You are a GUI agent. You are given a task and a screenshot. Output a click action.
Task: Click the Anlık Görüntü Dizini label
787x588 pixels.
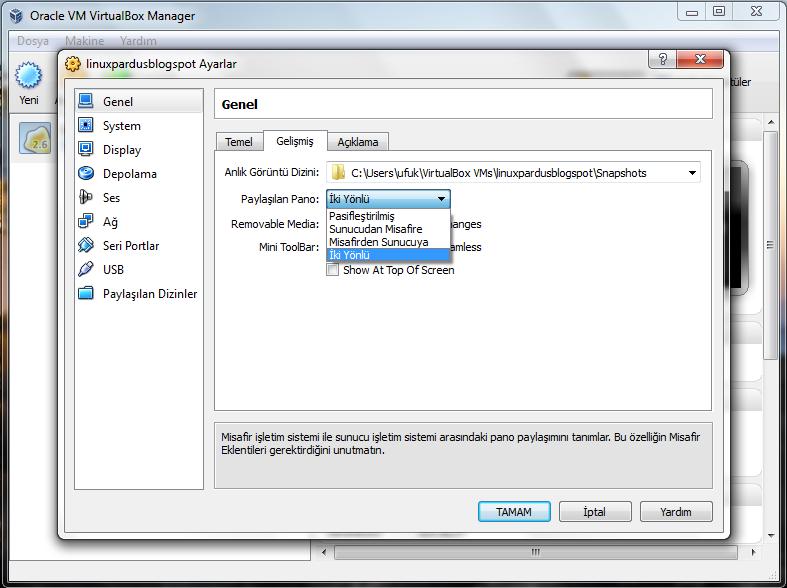272,172
